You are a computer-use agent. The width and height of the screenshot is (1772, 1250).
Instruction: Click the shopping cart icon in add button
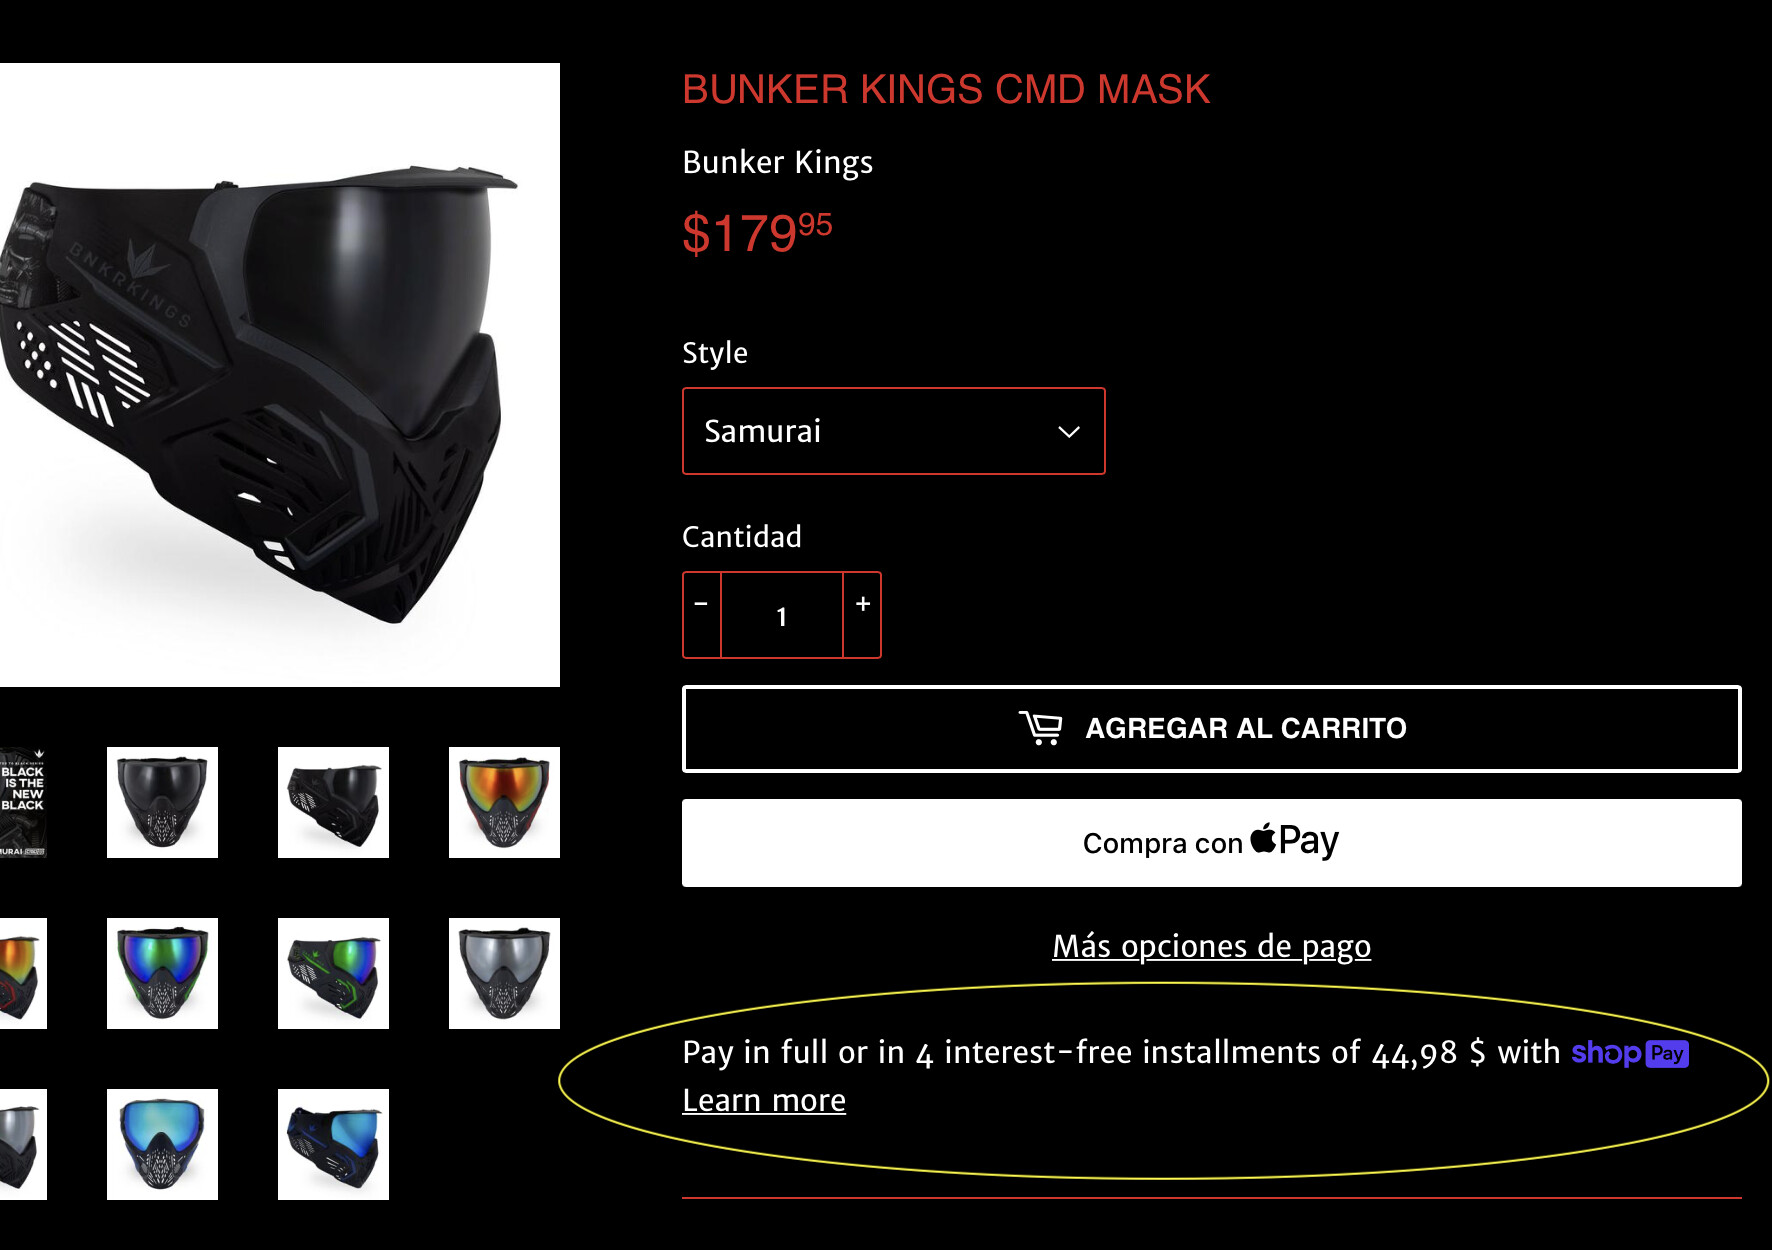point(1041,728)
